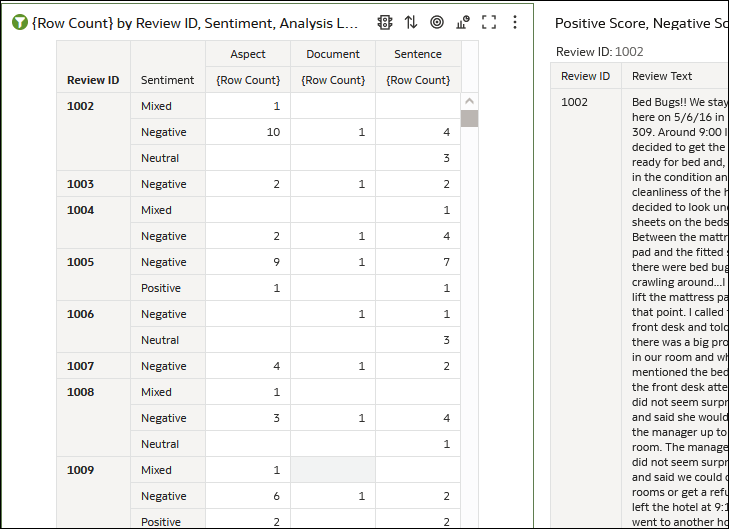This screenshot has height=529, width=729.
Task: Open the visualization properties icon in the toolbar
Action: (385, 22)
